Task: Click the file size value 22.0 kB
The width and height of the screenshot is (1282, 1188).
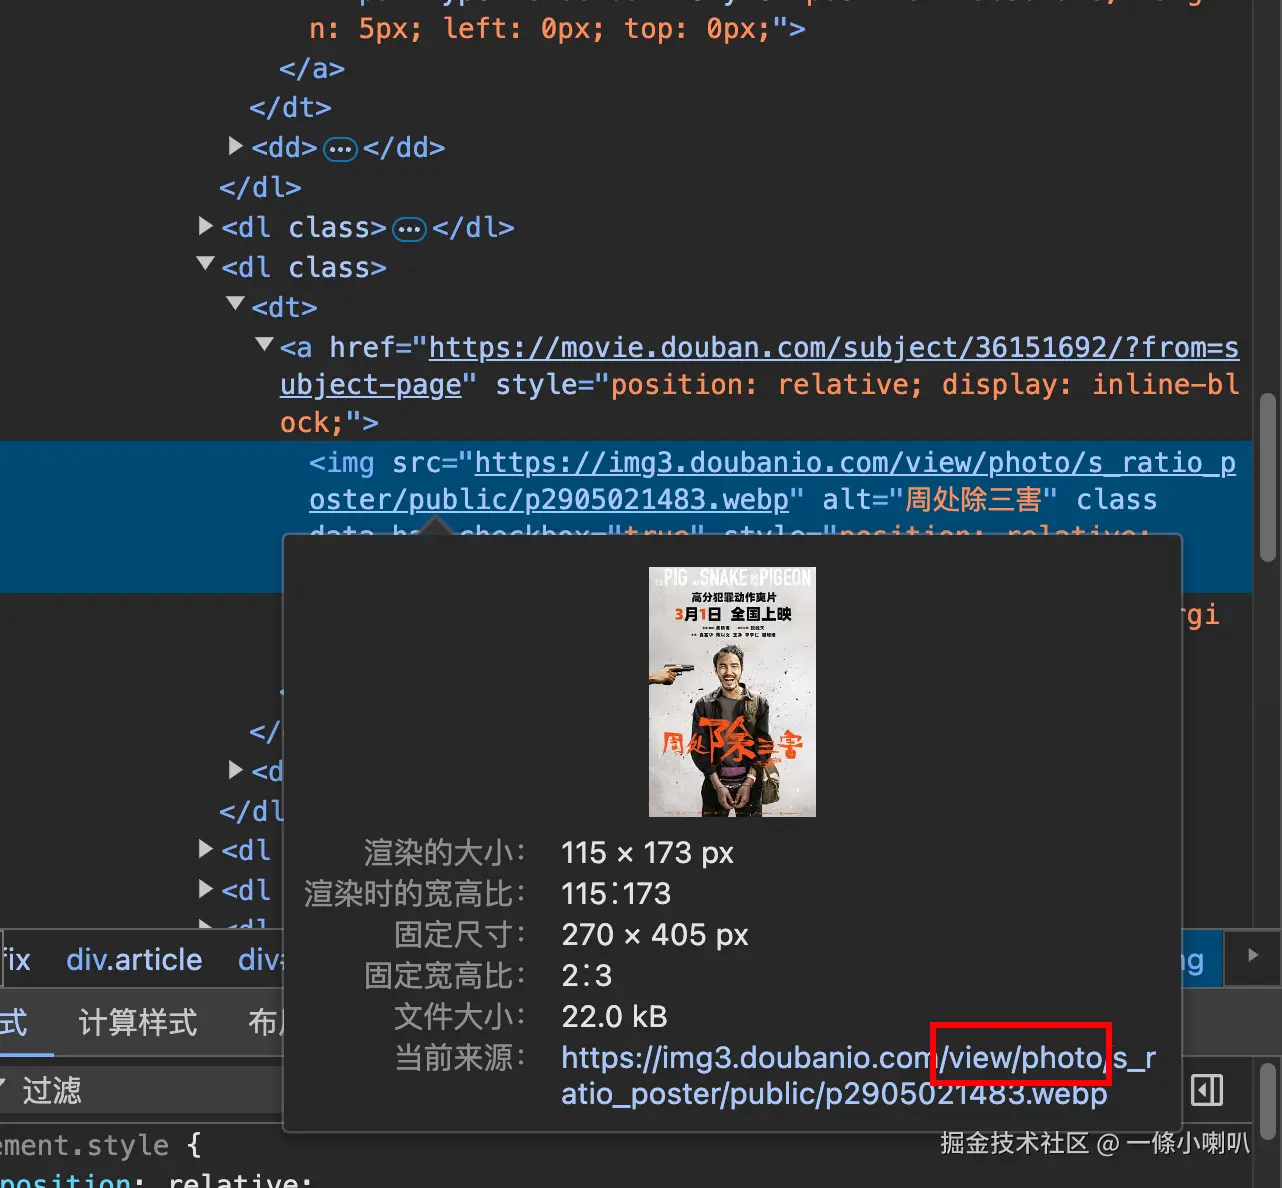Action: pyautogui.click(x=614, y=1016)
